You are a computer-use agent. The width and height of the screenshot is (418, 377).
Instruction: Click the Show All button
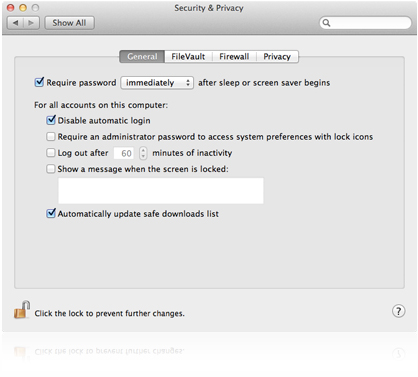(x=69, y=23)
